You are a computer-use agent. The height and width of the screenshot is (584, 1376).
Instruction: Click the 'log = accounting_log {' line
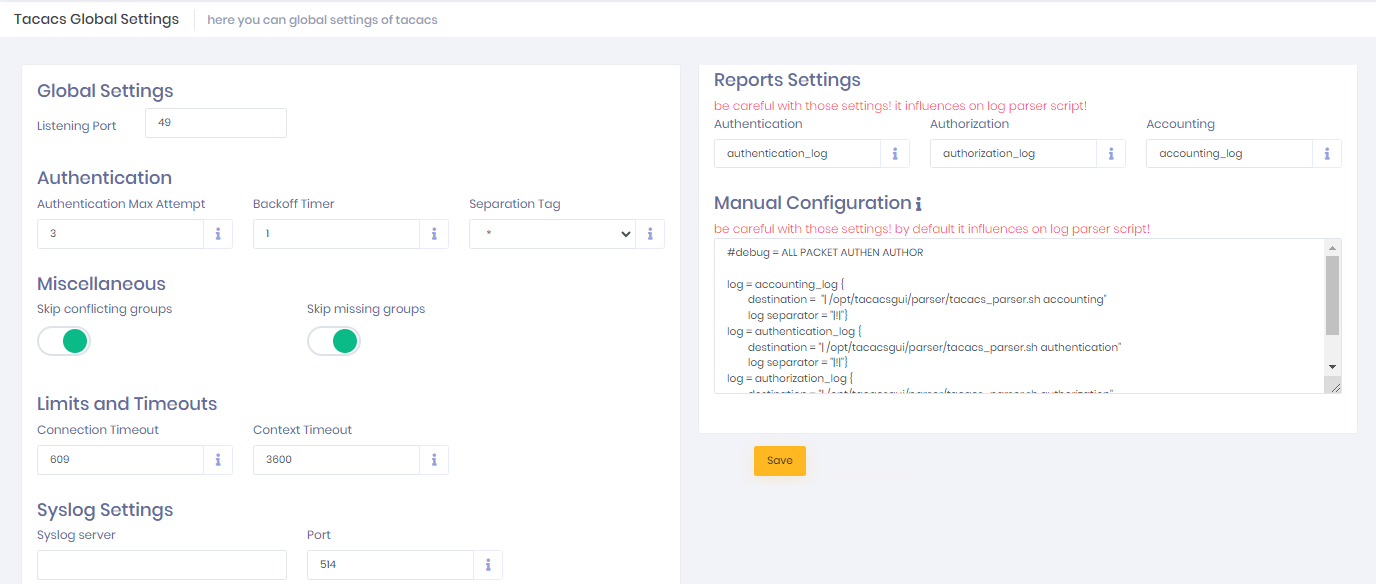pyautogui.click(x=786, y=284)
